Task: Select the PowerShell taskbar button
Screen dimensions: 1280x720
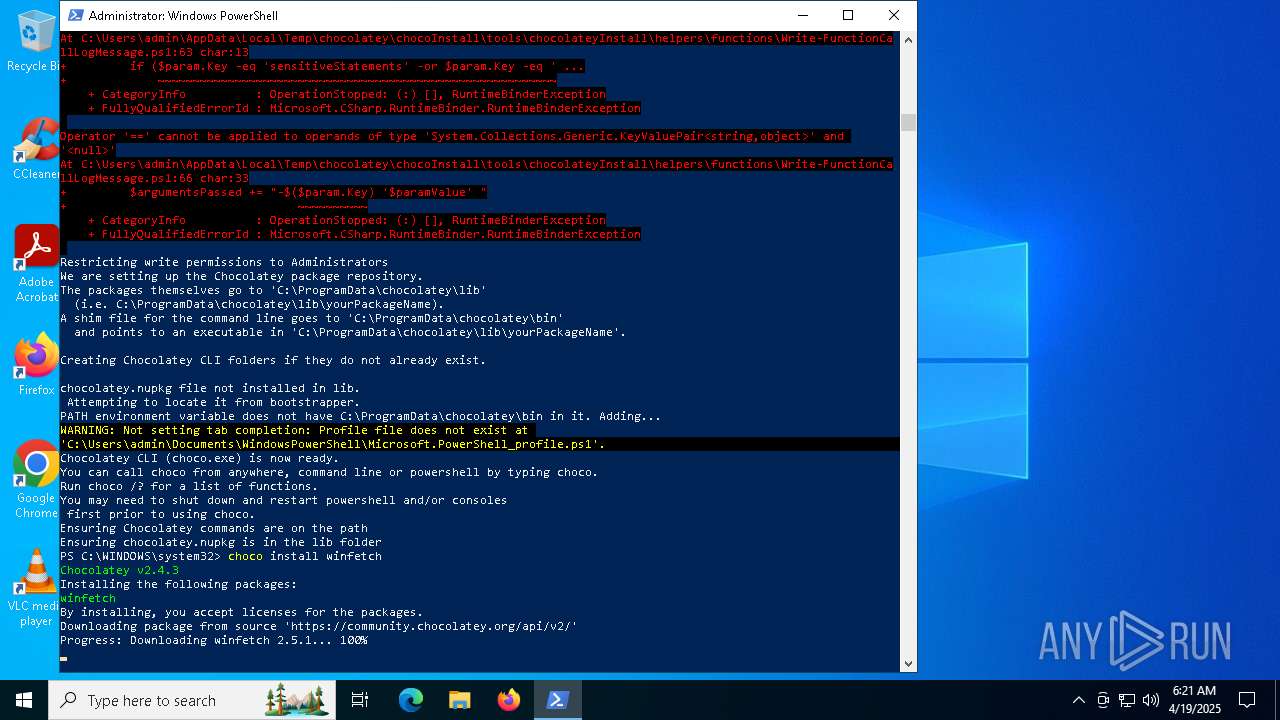Action: tap(558, 700)
